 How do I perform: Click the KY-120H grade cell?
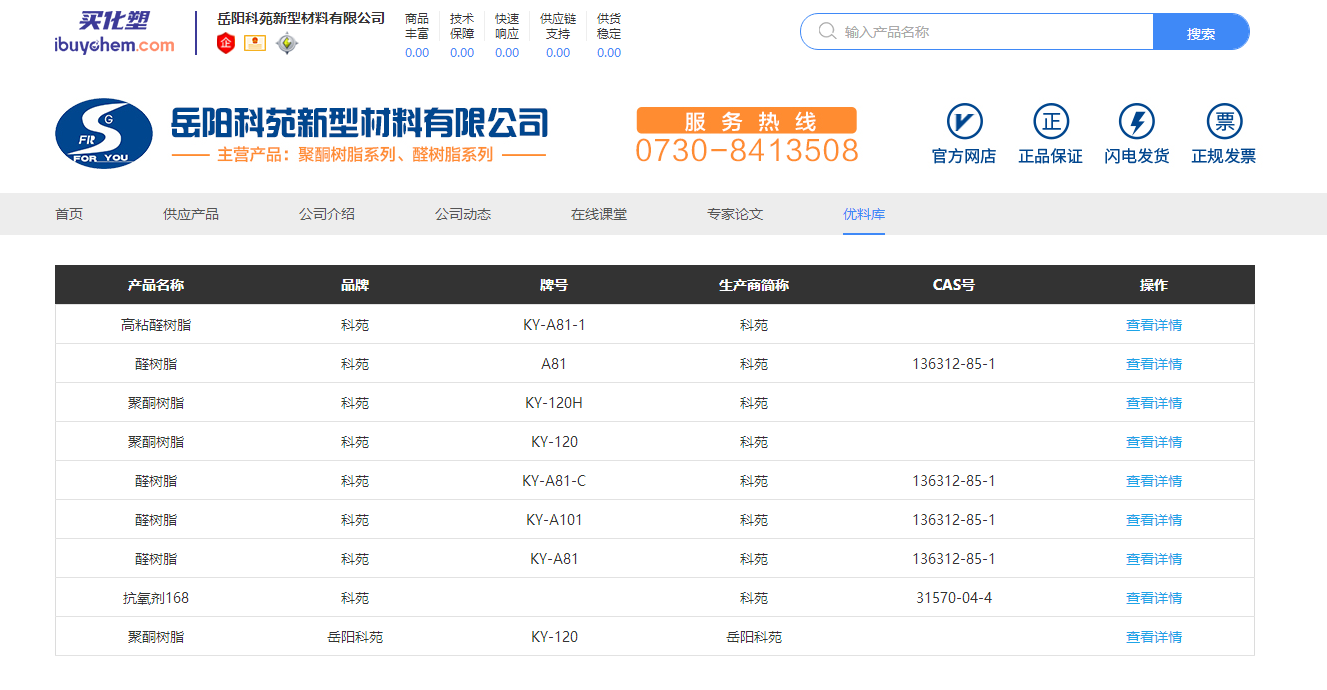coord(554,403)
